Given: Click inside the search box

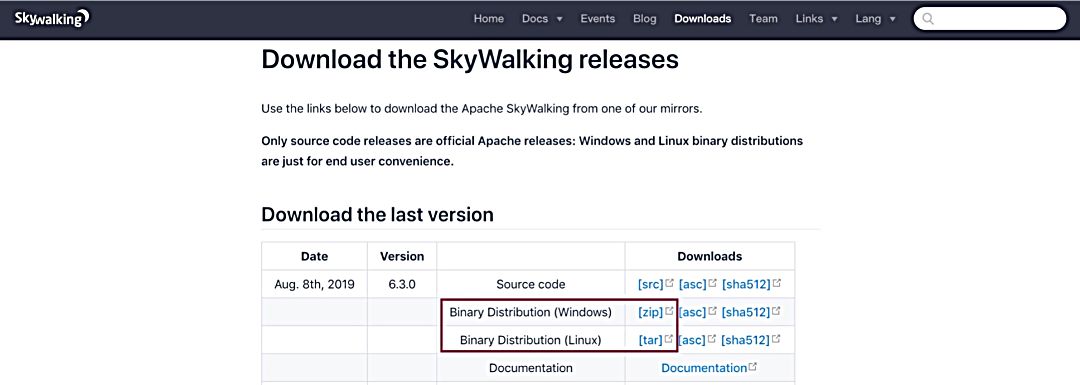Looking at the screenshot, I should 990,19.
